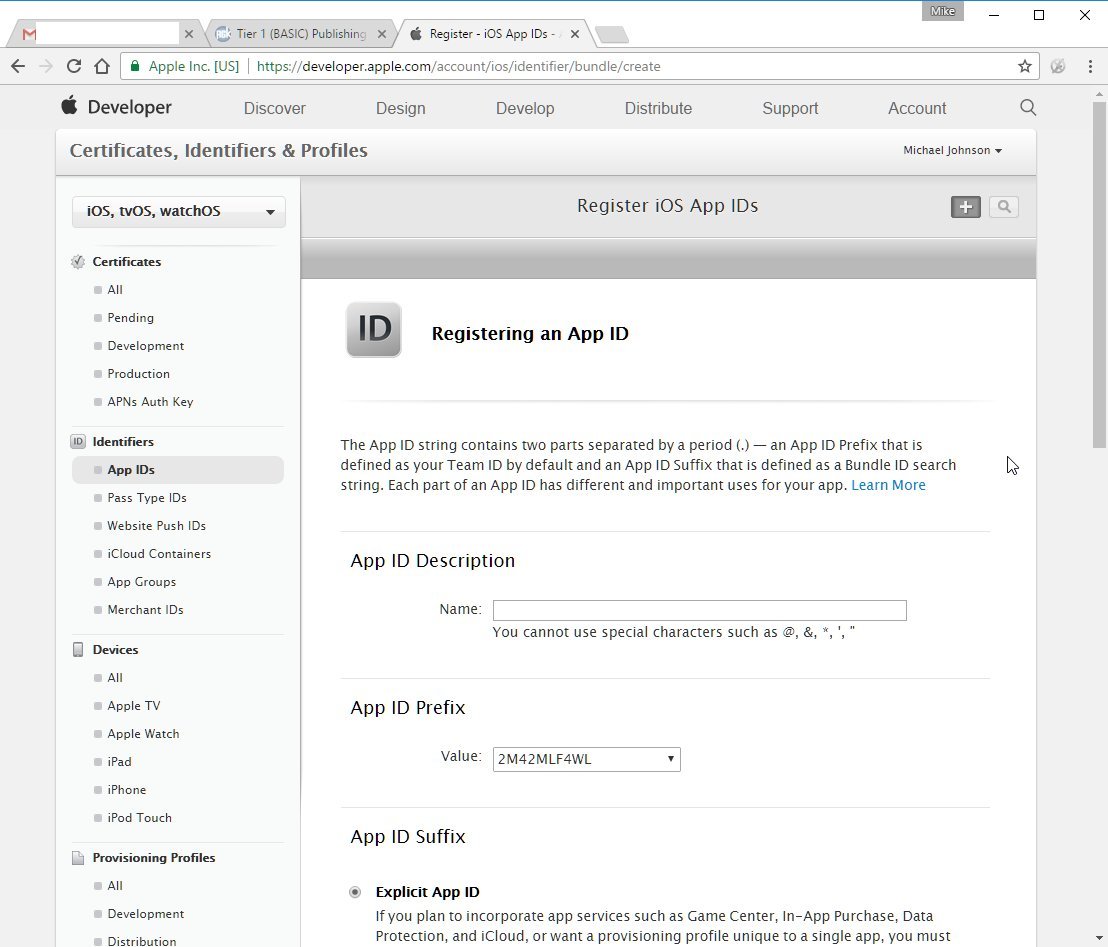Select the Explicit App ID radio button
Viewport: 1108px width, 947px height.
(x=355, y=892)
